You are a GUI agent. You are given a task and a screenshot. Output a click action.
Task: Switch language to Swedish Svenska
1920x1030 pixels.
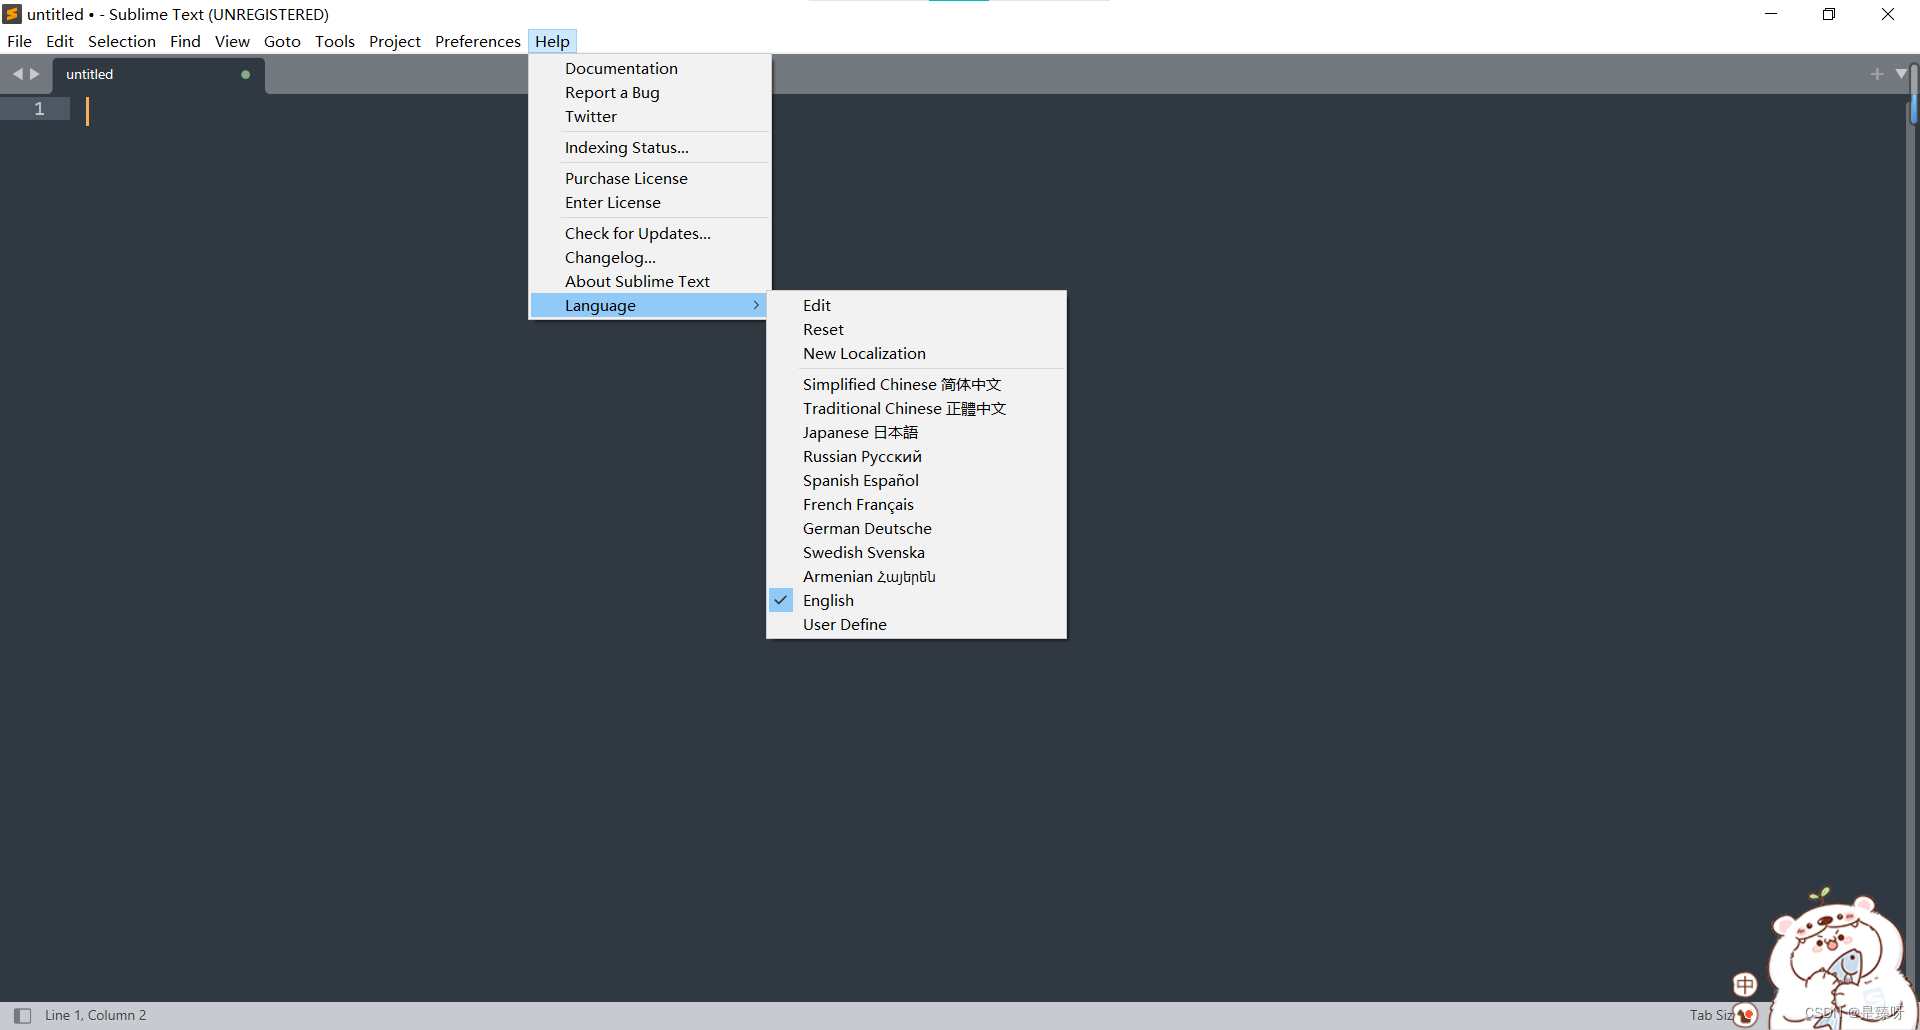pyautogui.click(x=916, y=552)
